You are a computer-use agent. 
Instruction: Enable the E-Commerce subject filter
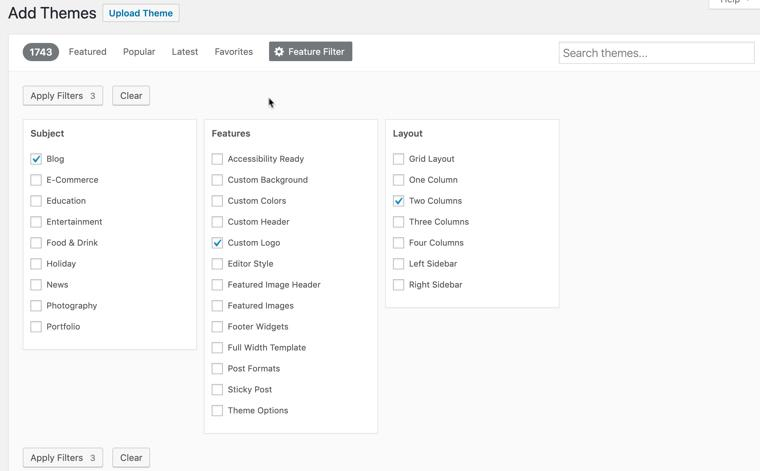coord(36,180)
